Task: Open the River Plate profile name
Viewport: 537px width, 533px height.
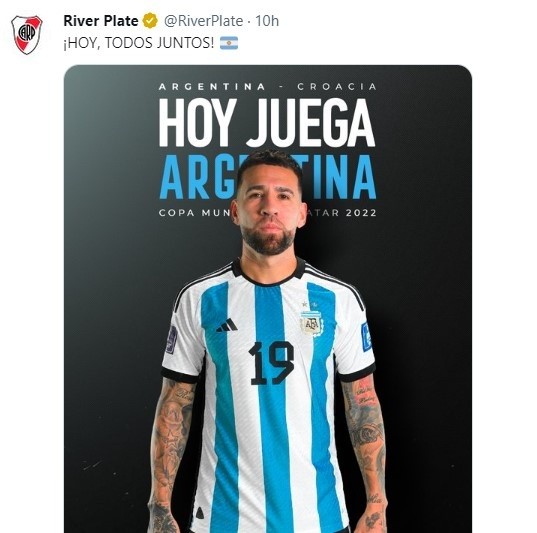Action: coord(101,21)
